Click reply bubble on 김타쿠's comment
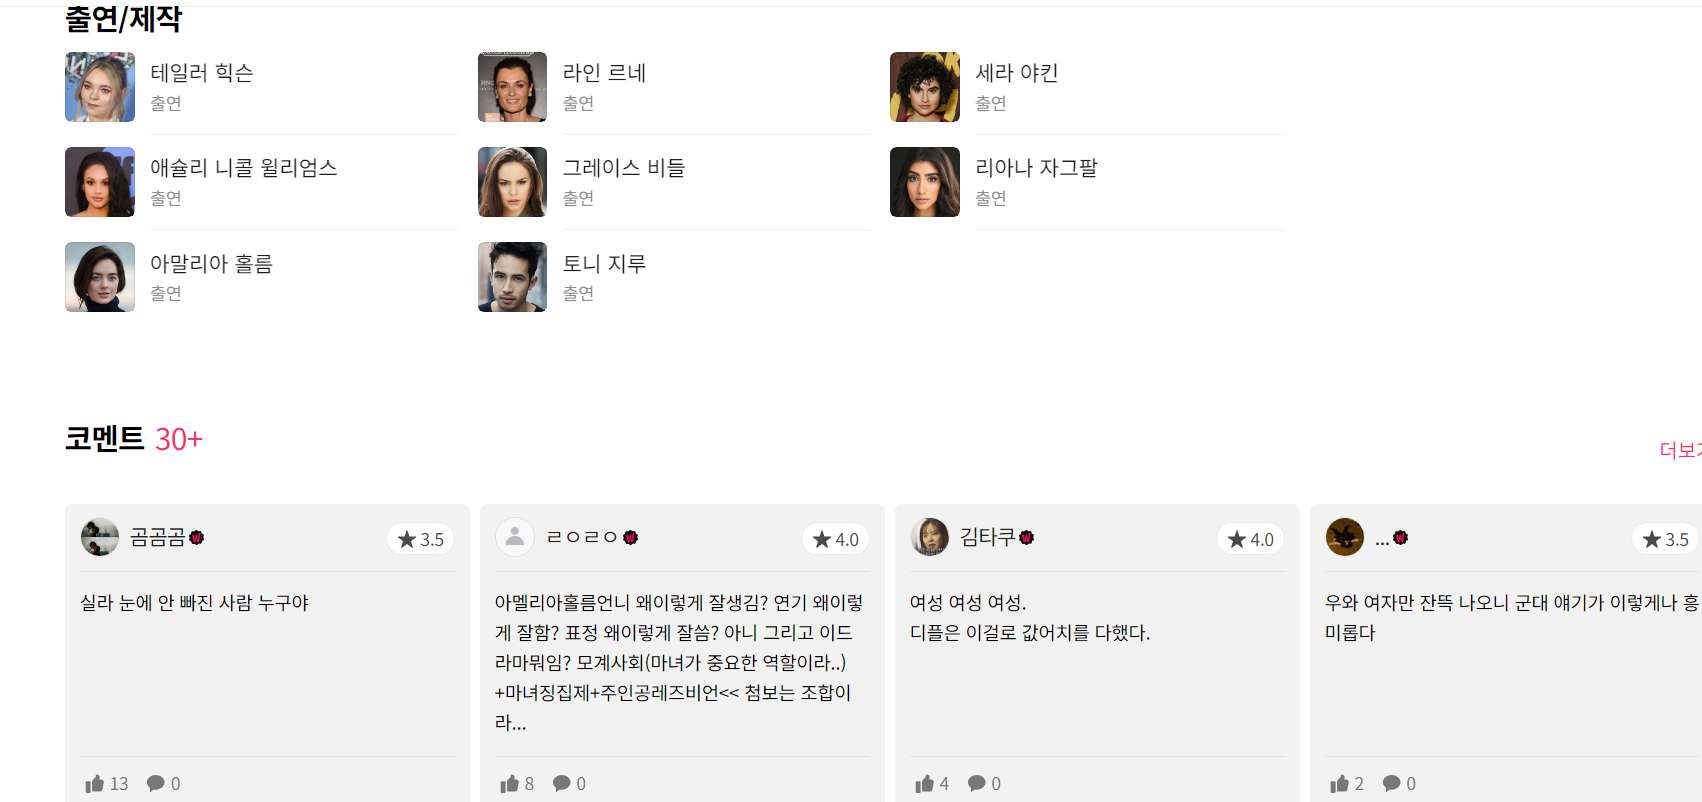 coord(977,783)
